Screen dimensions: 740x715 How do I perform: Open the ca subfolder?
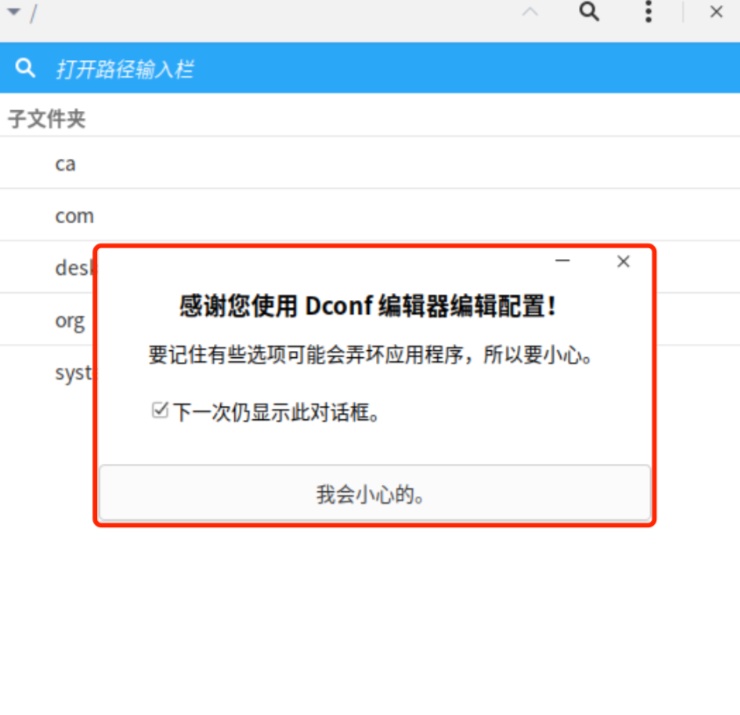pos(370,163)
